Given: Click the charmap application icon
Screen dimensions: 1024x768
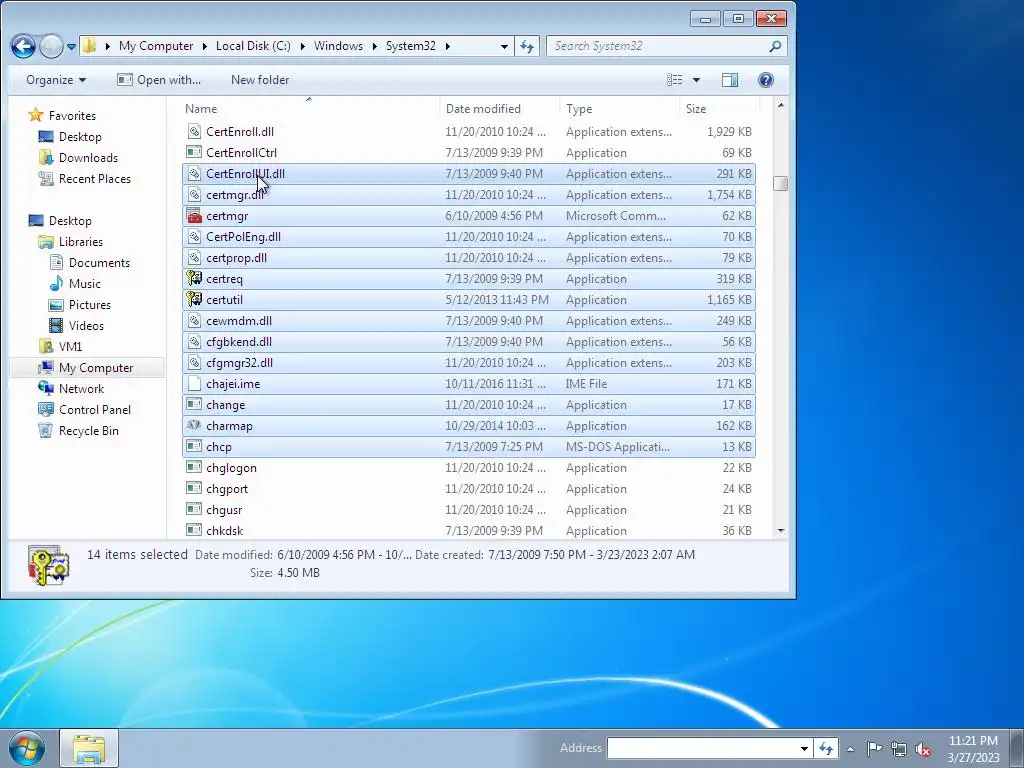Looking at the screenshot, I should tap(194, 426).
